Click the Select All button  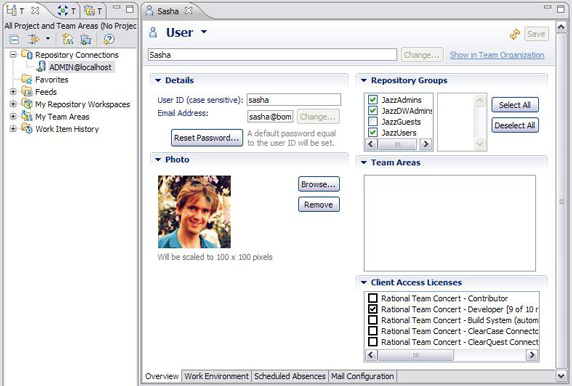[x=515, y=105]
